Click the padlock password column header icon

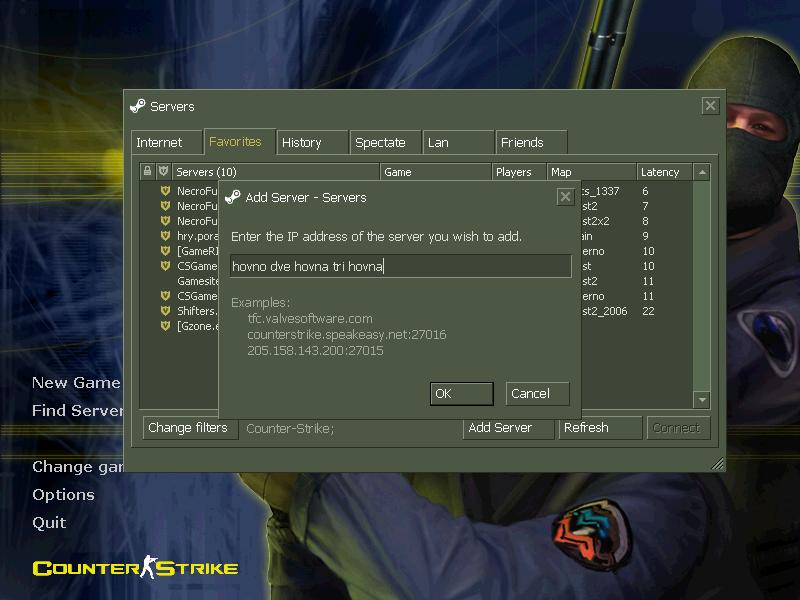pos(148,172)
